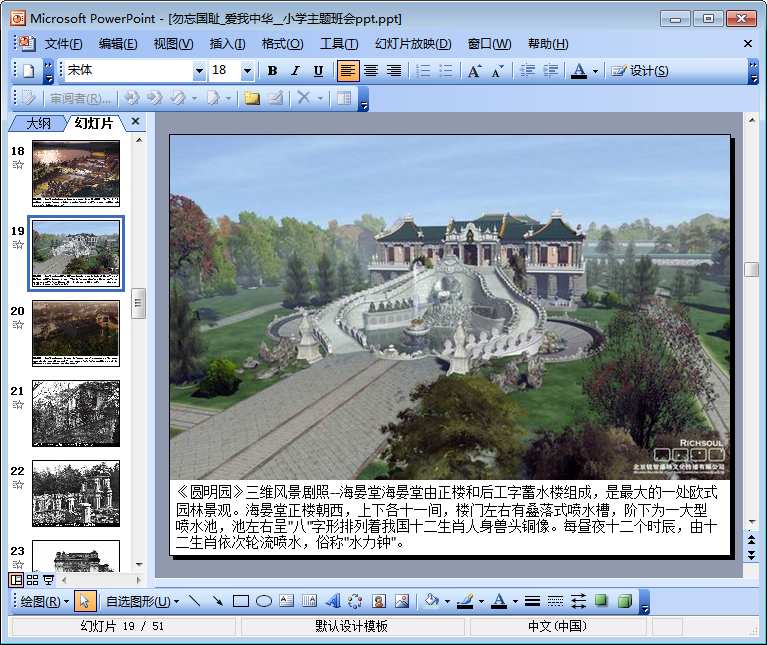Toggle underline formatting
Viewport: 767px width, 645px height.
[x=318, y=71]
